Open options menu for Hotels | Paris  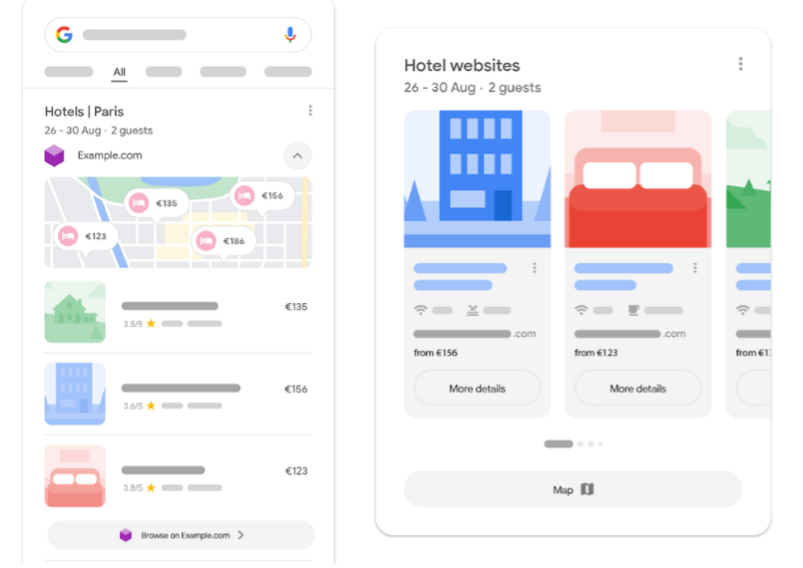310,111
